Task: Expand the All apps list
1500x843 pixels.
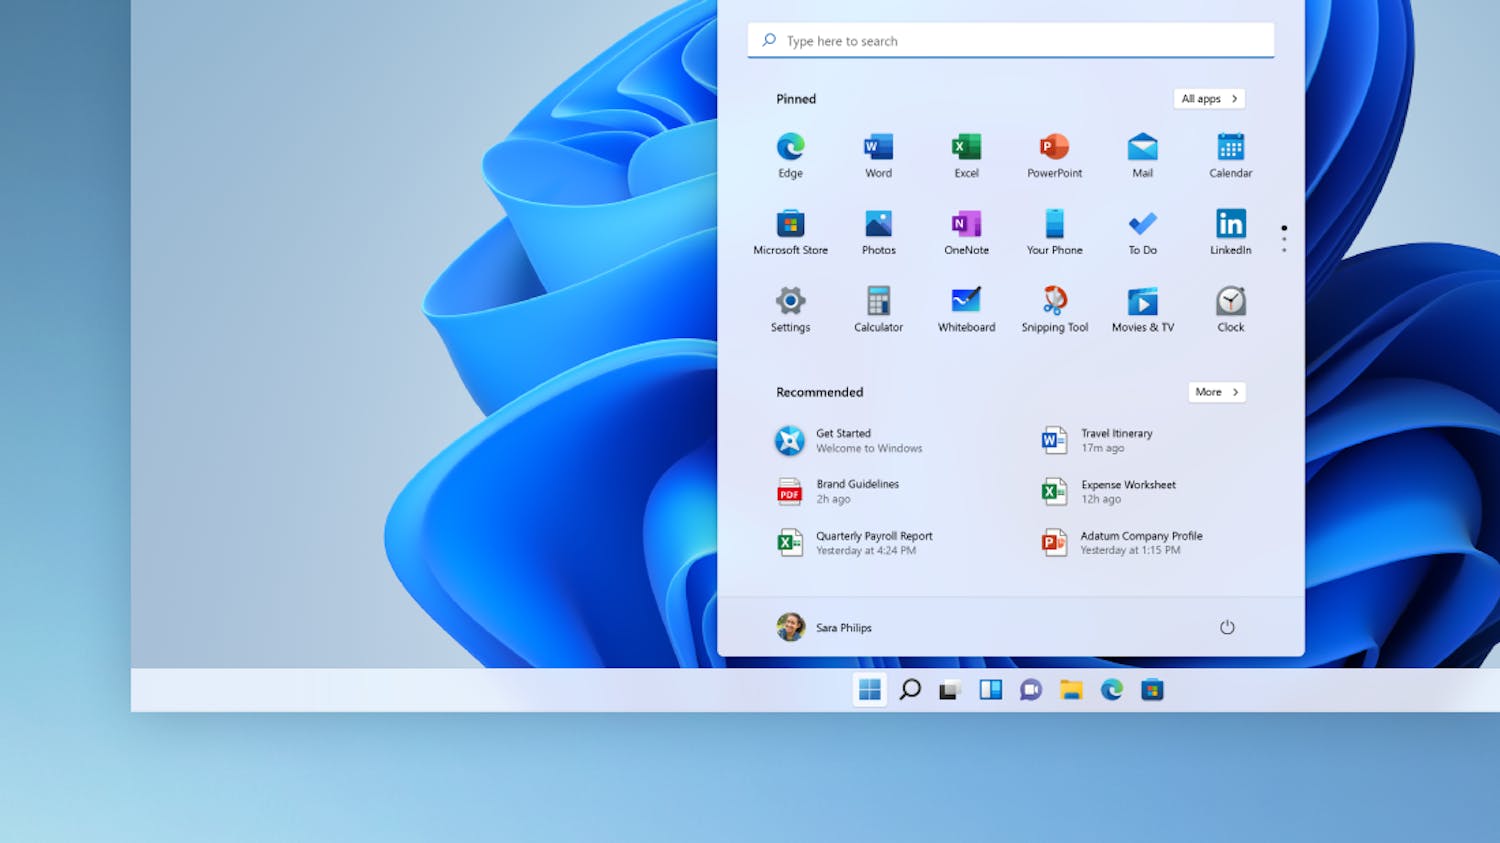Action: pyautogui.click(x=1208, y=98)
